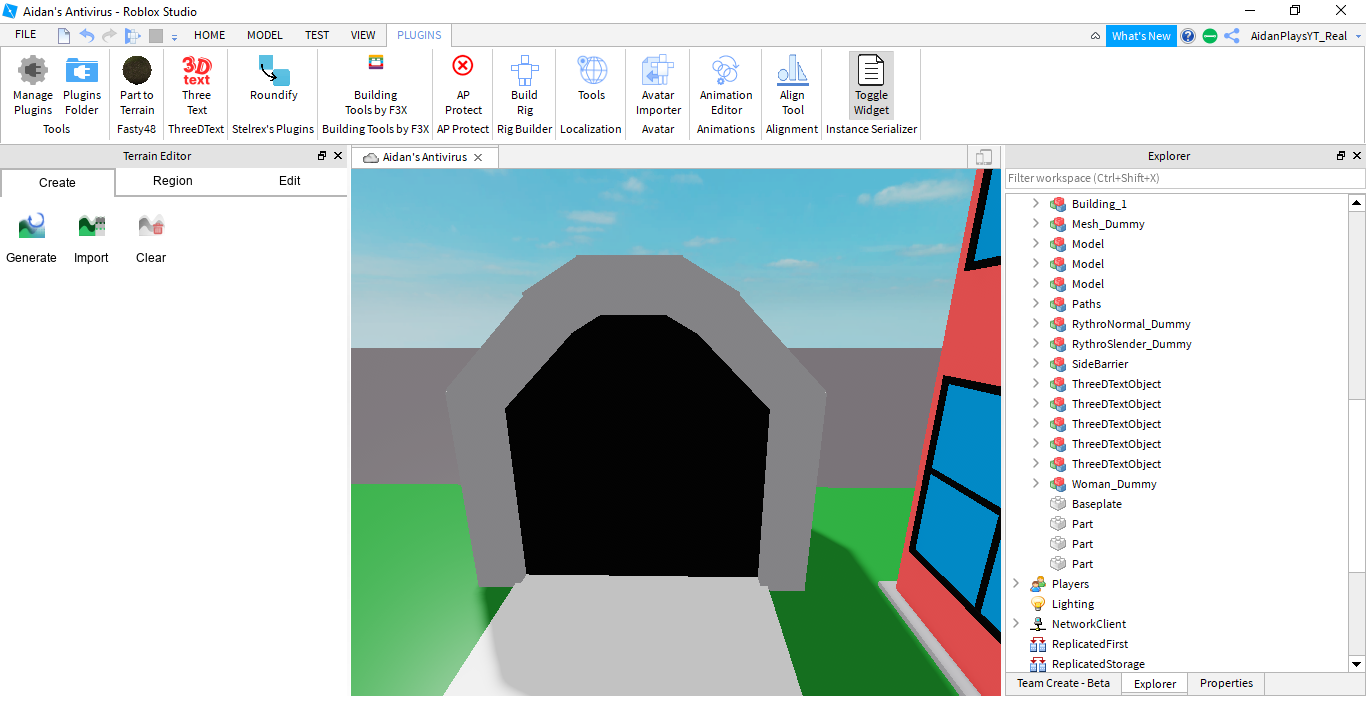Click the Help question mark icon
The width and height of the screenshot is (1366, 705).
1188,36
